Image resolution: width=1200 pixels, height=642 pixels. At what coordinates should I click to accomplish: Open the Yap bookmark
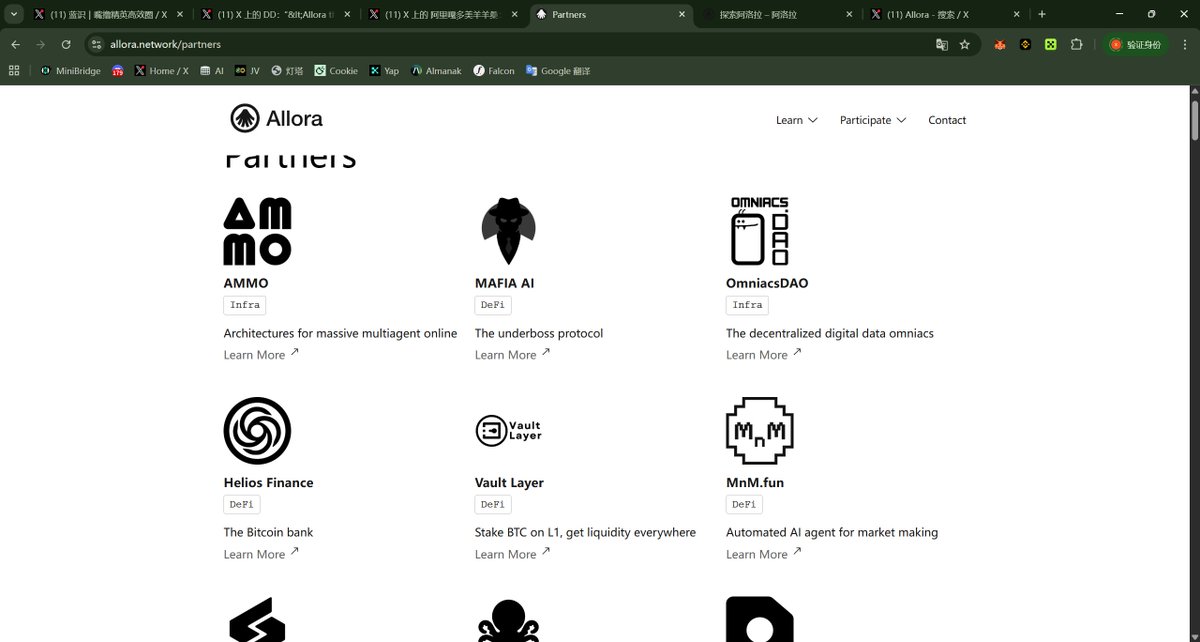384,71
